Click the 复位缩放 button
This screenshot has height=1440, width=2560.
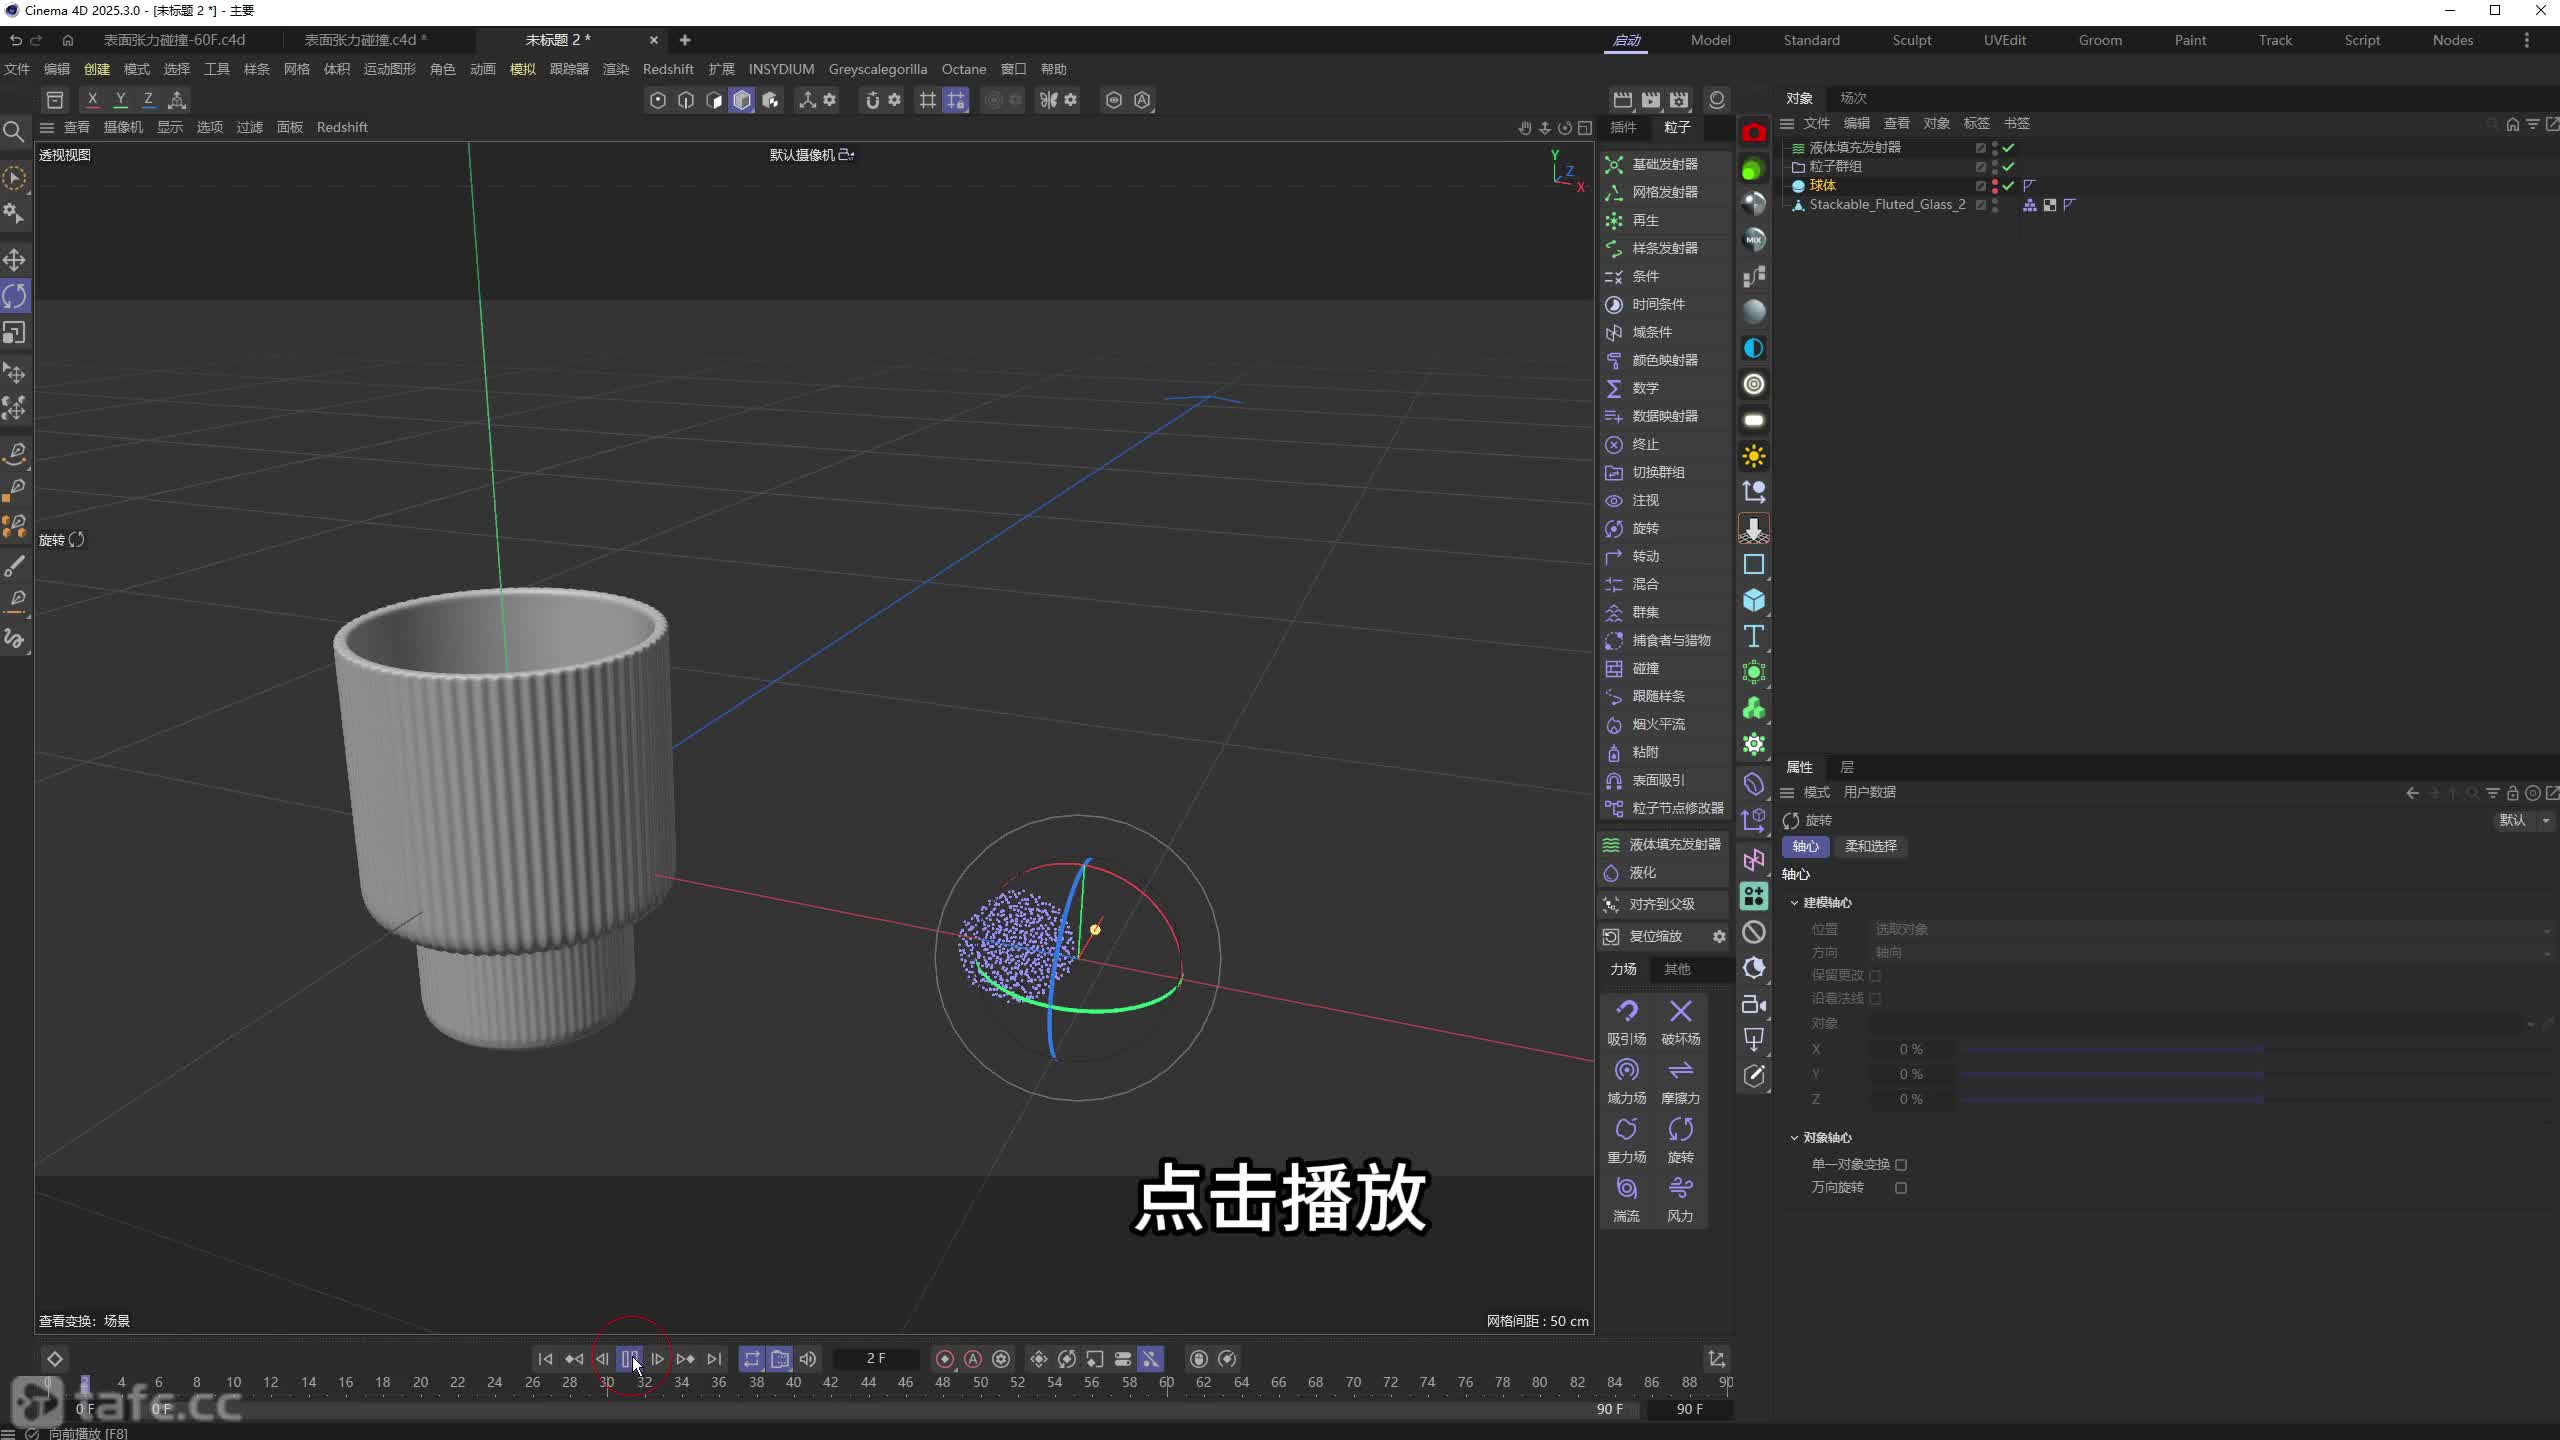1655,936
